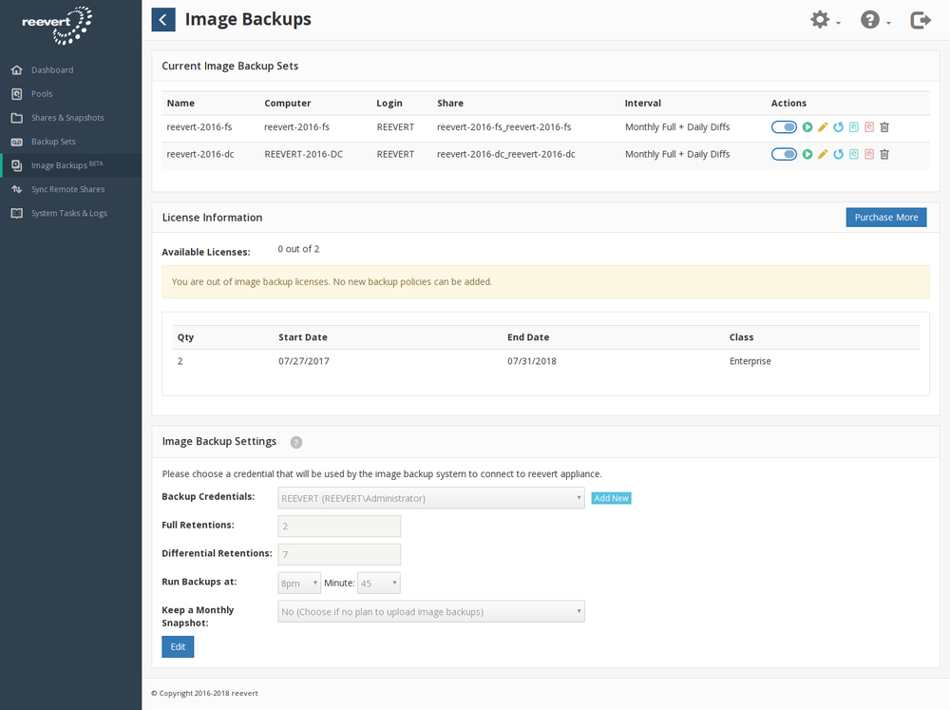Click the Purchase More button

(885, 217)
